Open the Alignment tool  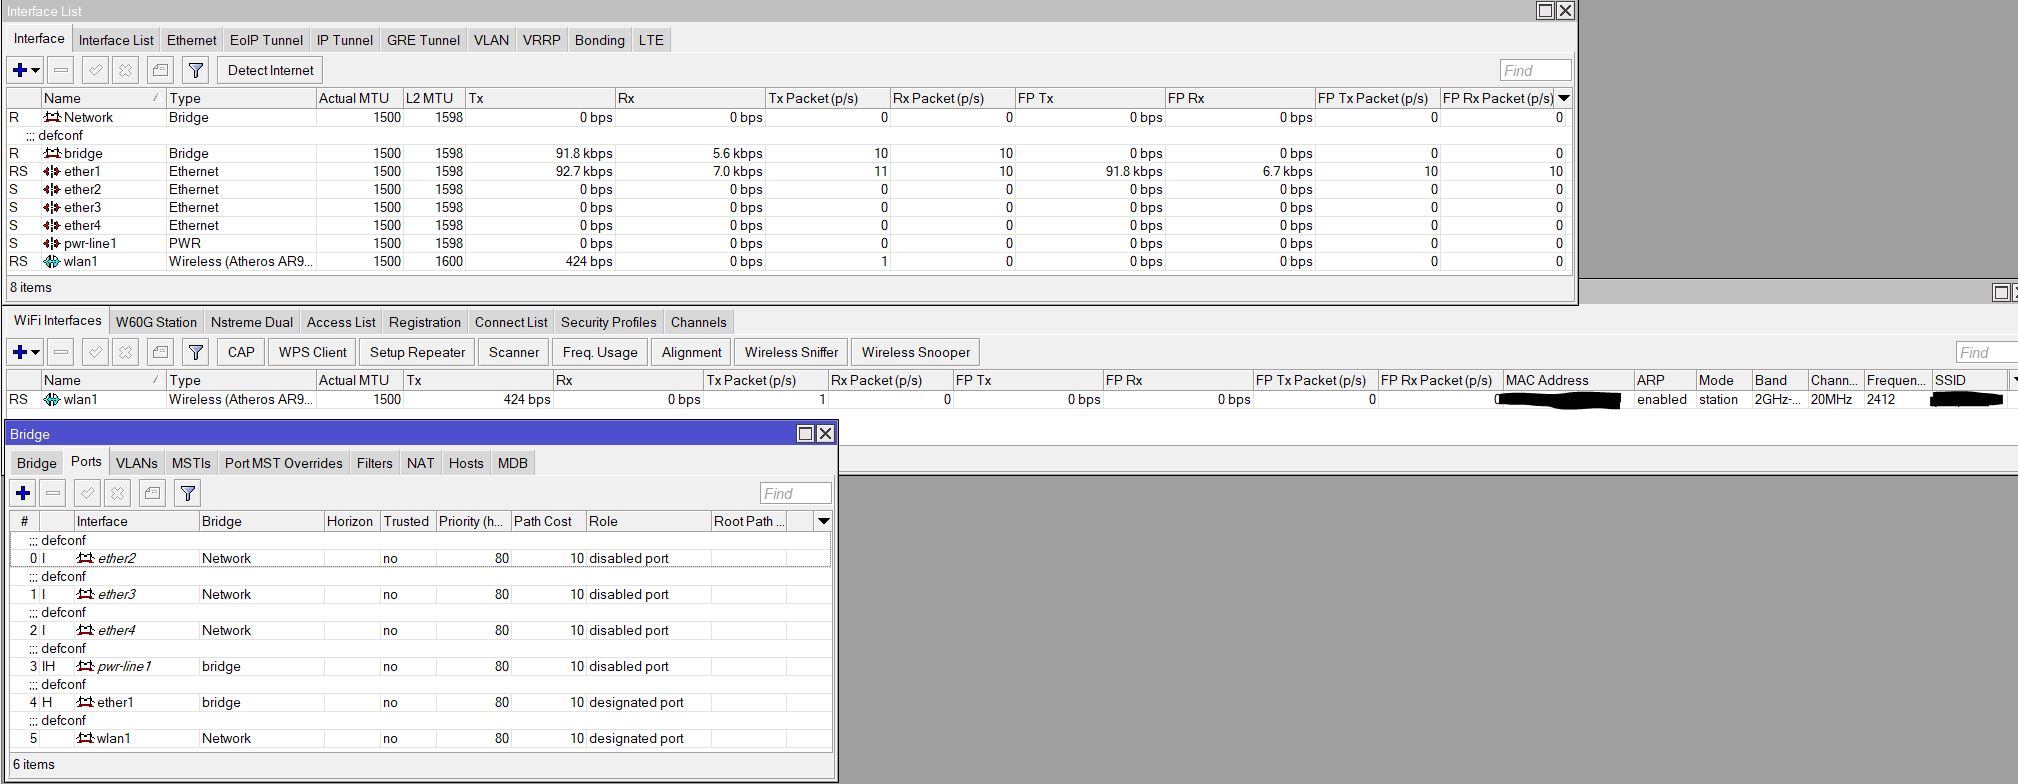[x=691, y=352]
